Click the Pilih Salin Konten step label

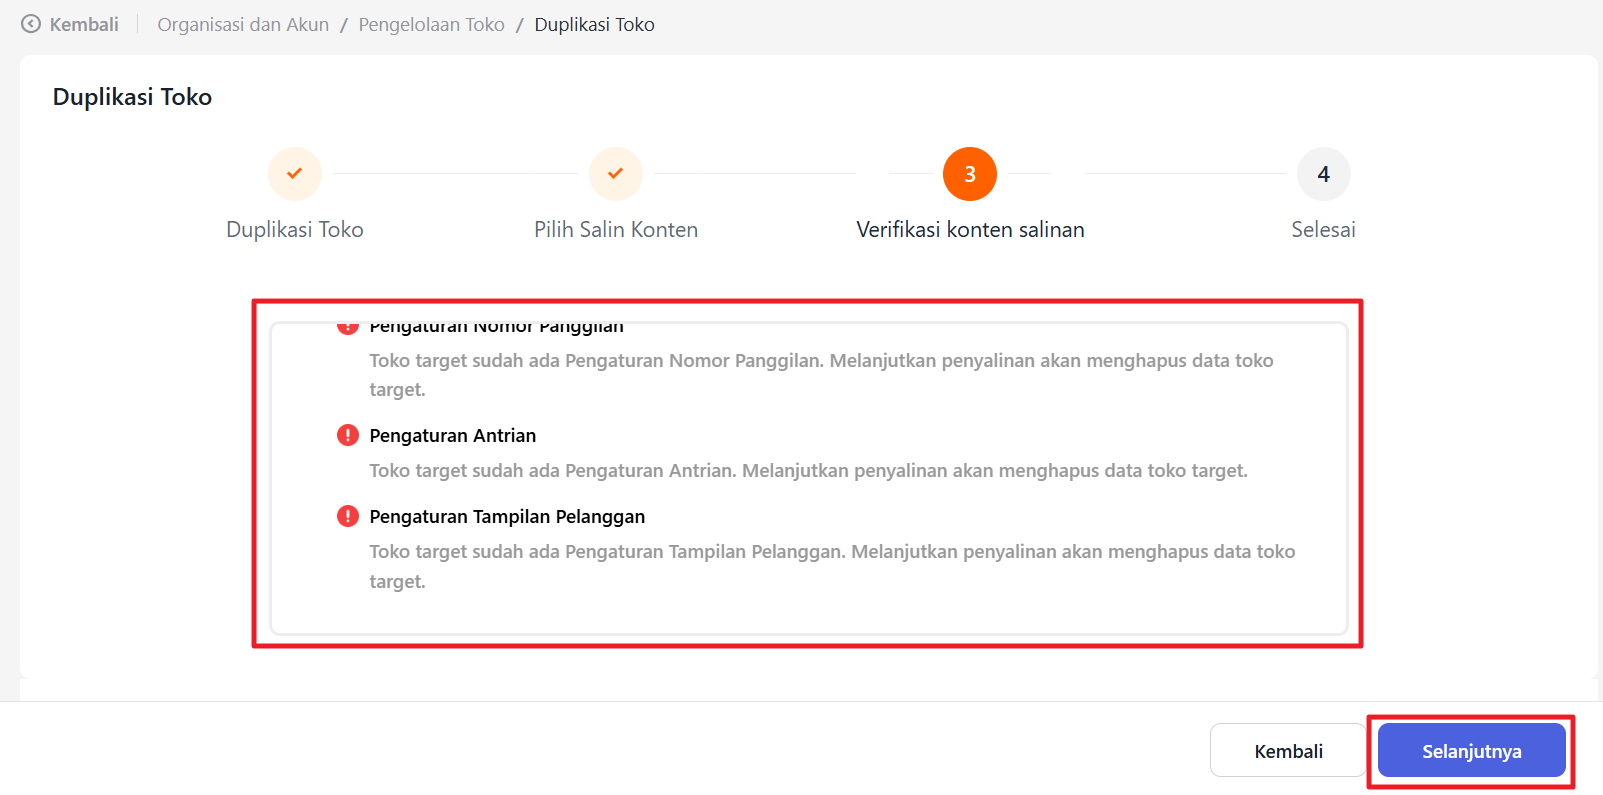(x=615, y=229)
